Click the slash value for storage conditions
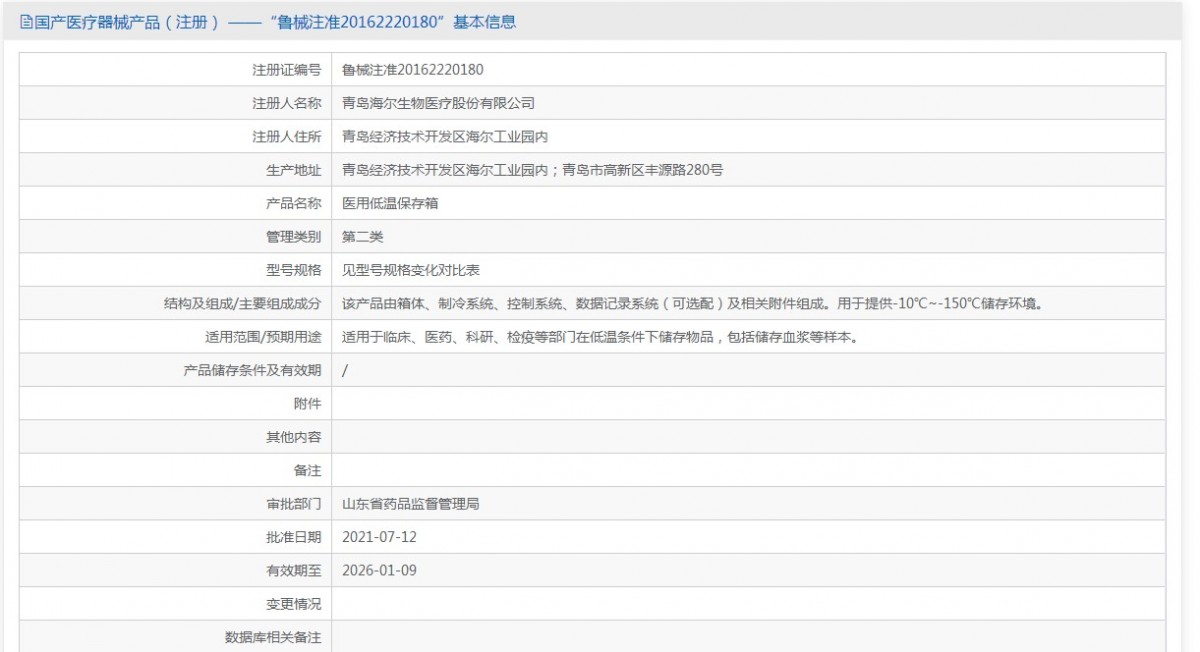Image resolution: width=1200 pixels, height=652 pixels. pyautogui.click(x=345, y=370)
